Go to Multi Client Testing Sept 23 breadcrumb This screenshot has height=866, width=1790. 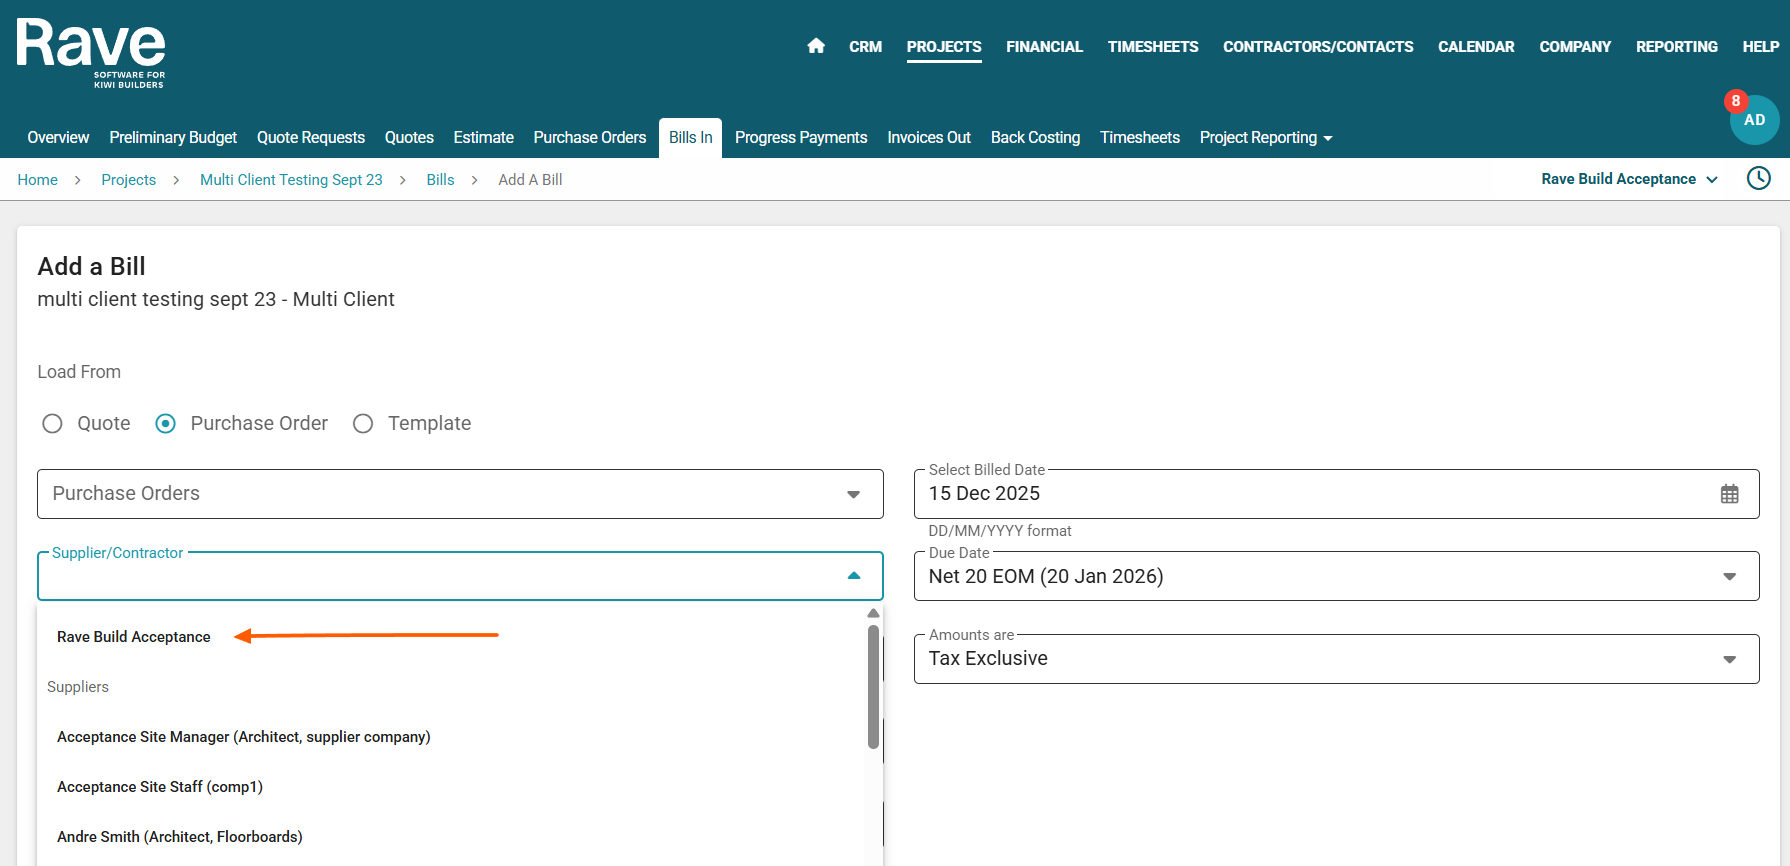291,180
